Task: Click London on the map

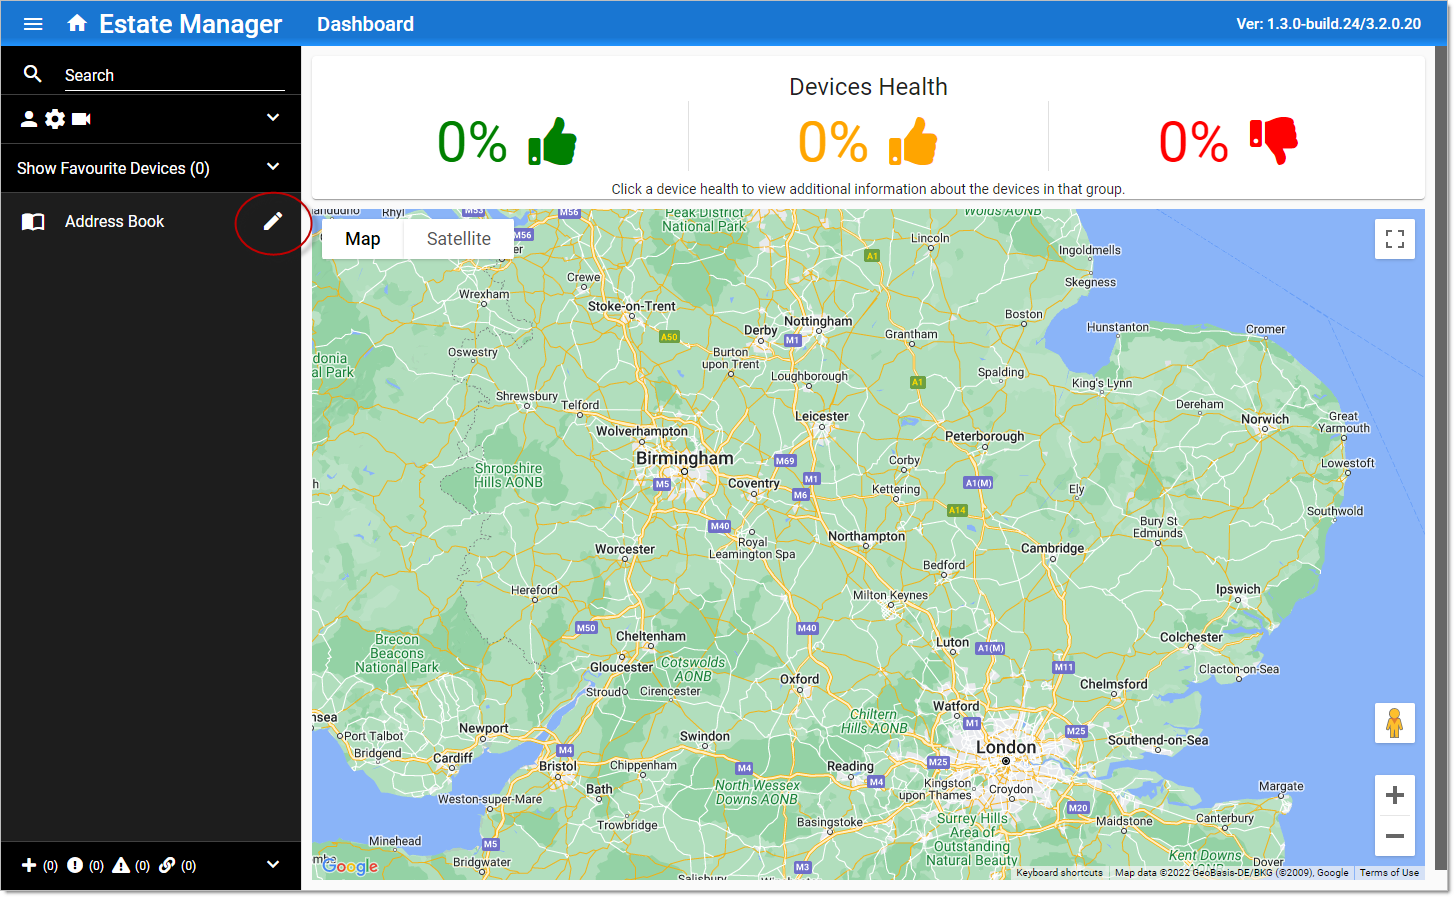Action: [1006, 748]
